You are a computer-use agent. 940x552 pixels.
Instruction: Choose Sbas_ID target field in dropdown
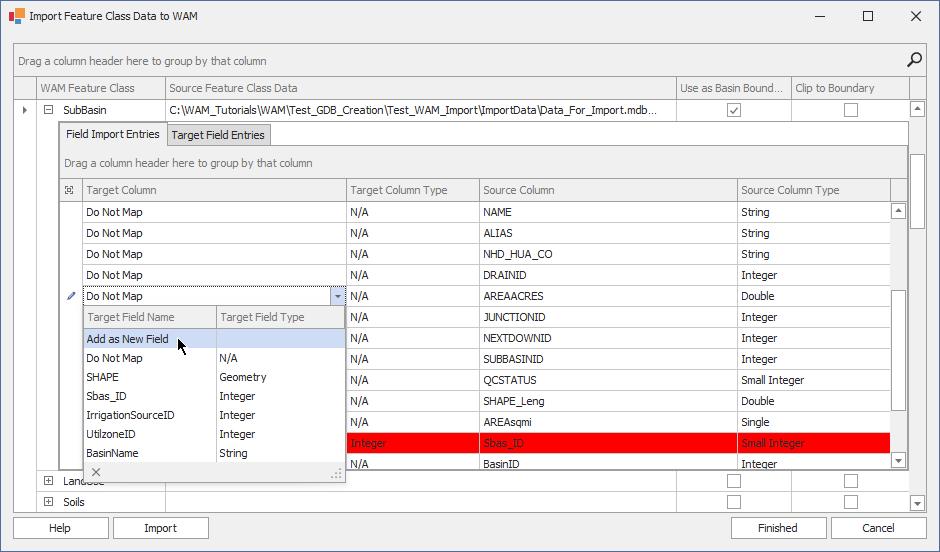[x=214, y=396]
